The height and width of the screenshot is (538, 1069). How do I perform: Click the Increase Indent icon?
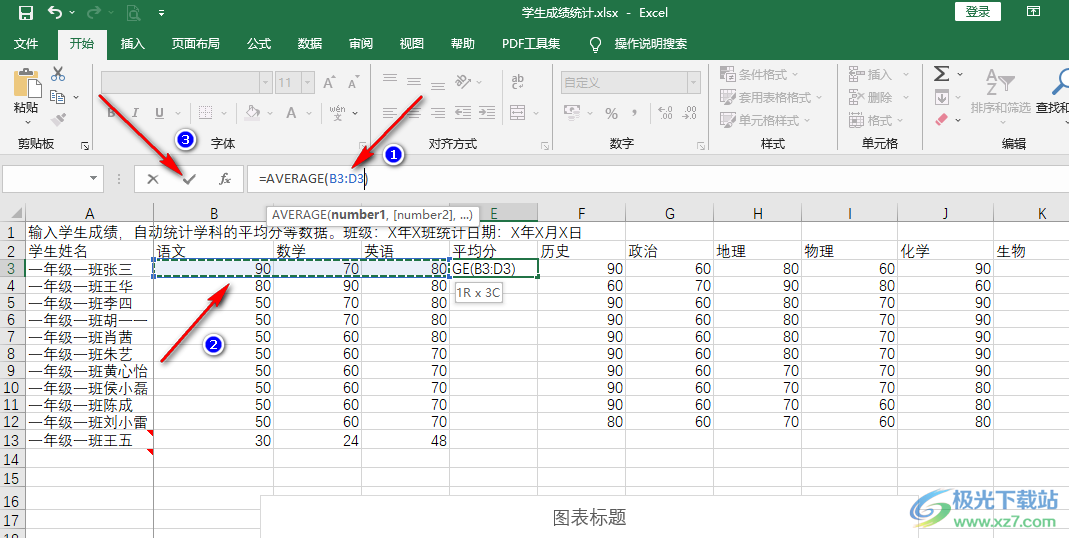coord(487,113)
